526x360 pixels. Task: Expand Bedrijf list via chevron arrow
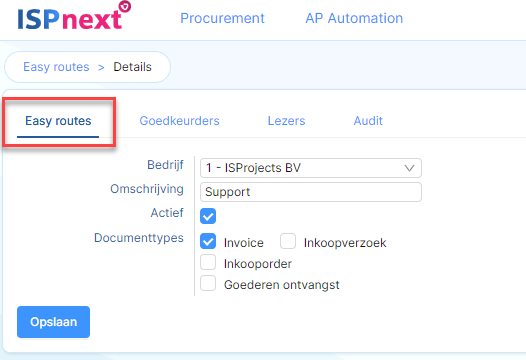pos(409,168)
